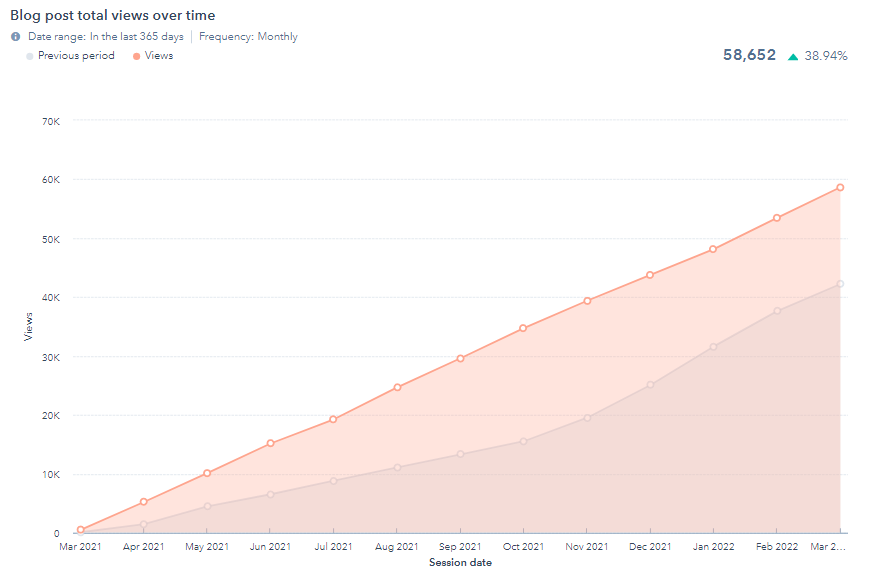887x584 pixels.
Task: Toggle the Views series legend label
Action: pyautogui.click(x=159, y=56)
